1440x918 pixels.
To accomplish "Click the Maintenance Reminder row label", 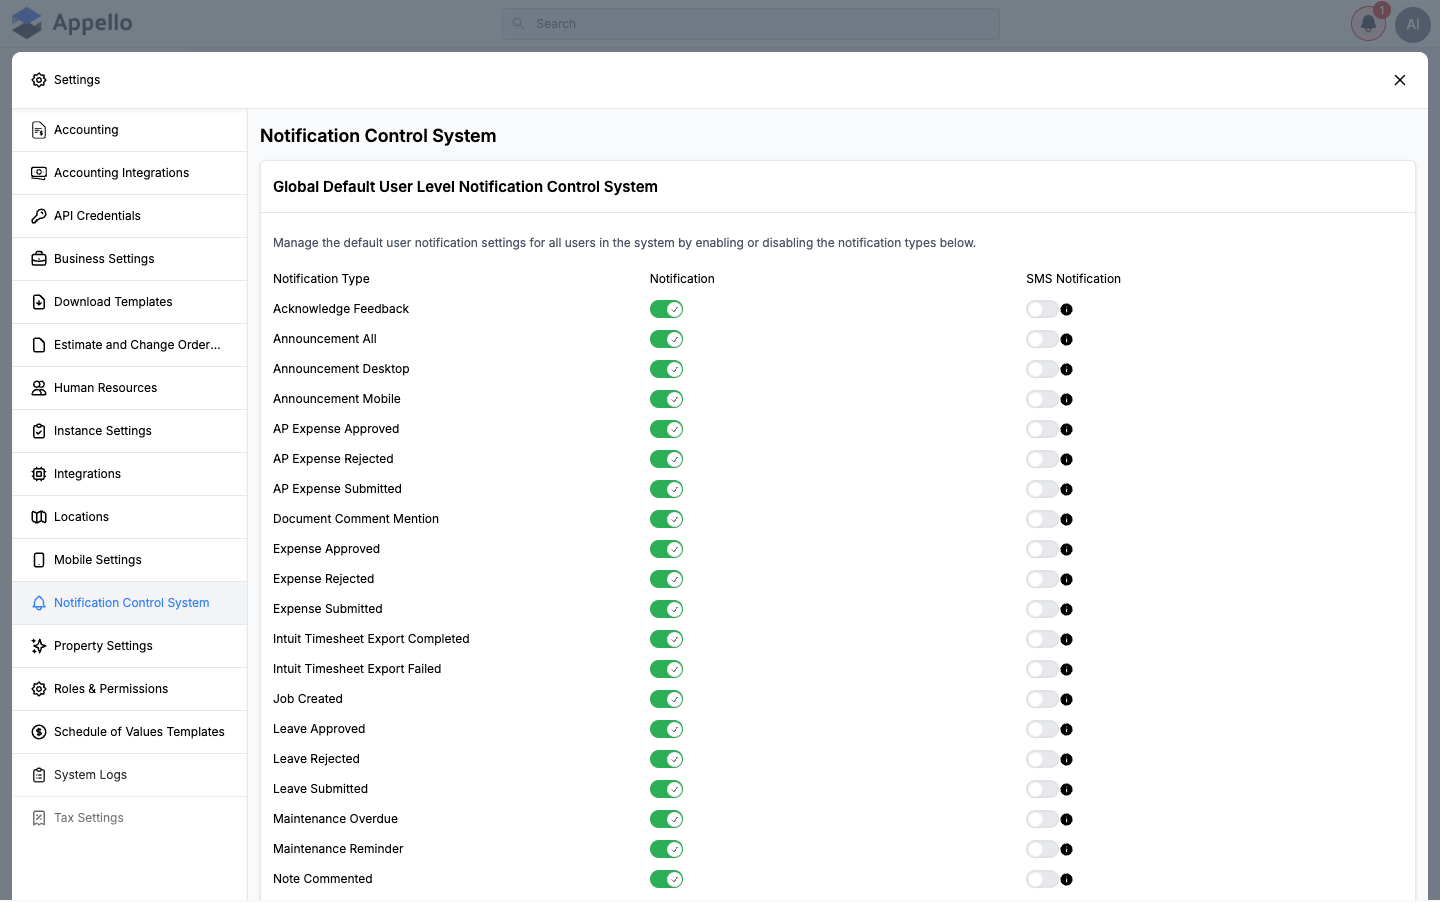I will click(x=338, y=849).
